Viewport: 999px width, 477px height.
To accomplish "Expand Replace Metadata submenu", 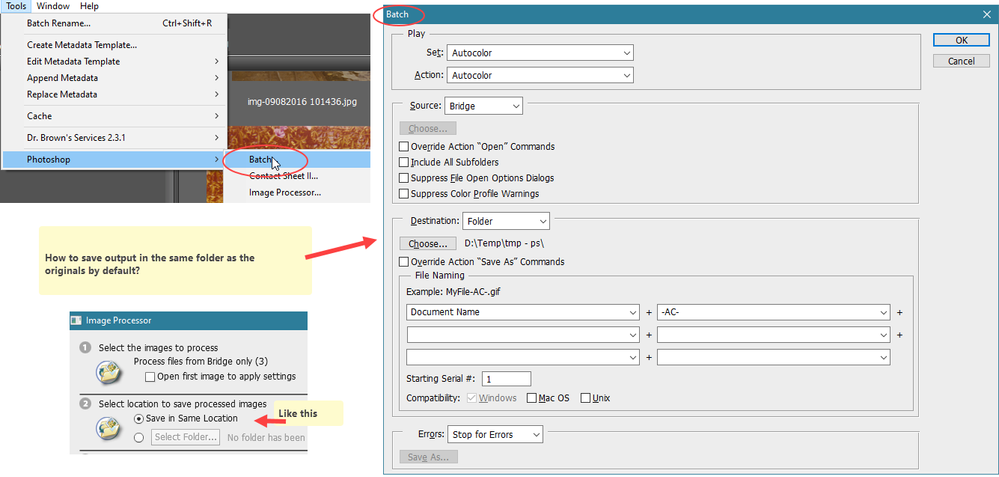I will 114,94.
